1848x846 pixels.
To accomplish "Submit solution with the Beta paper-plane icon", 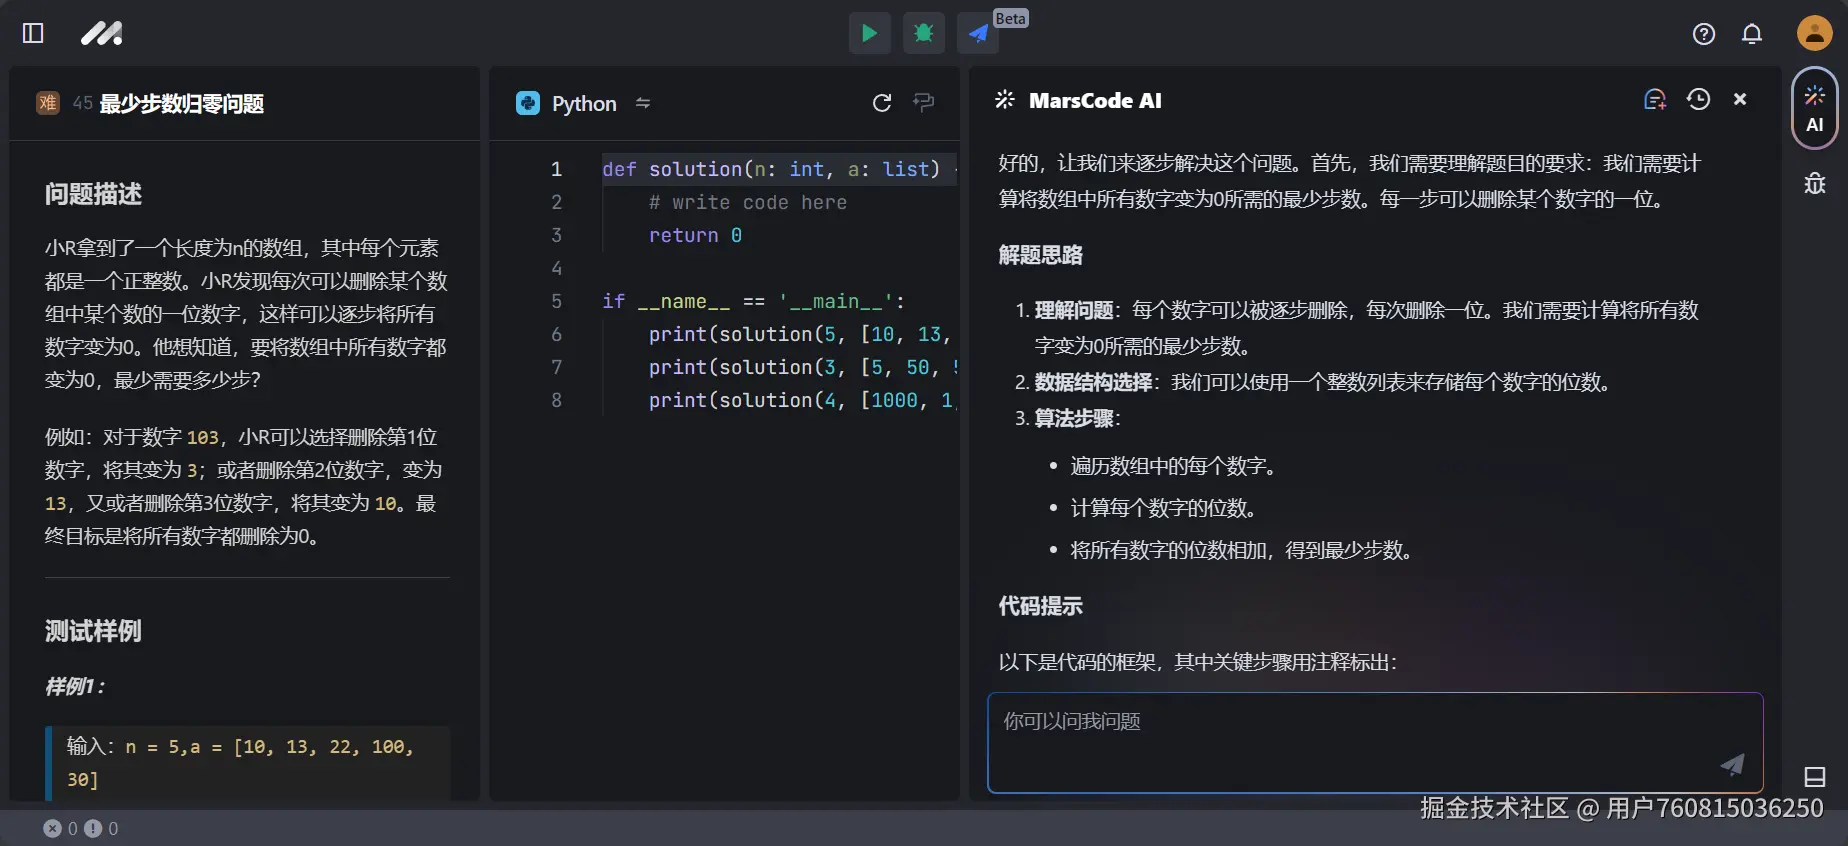I will coord(977,33).
